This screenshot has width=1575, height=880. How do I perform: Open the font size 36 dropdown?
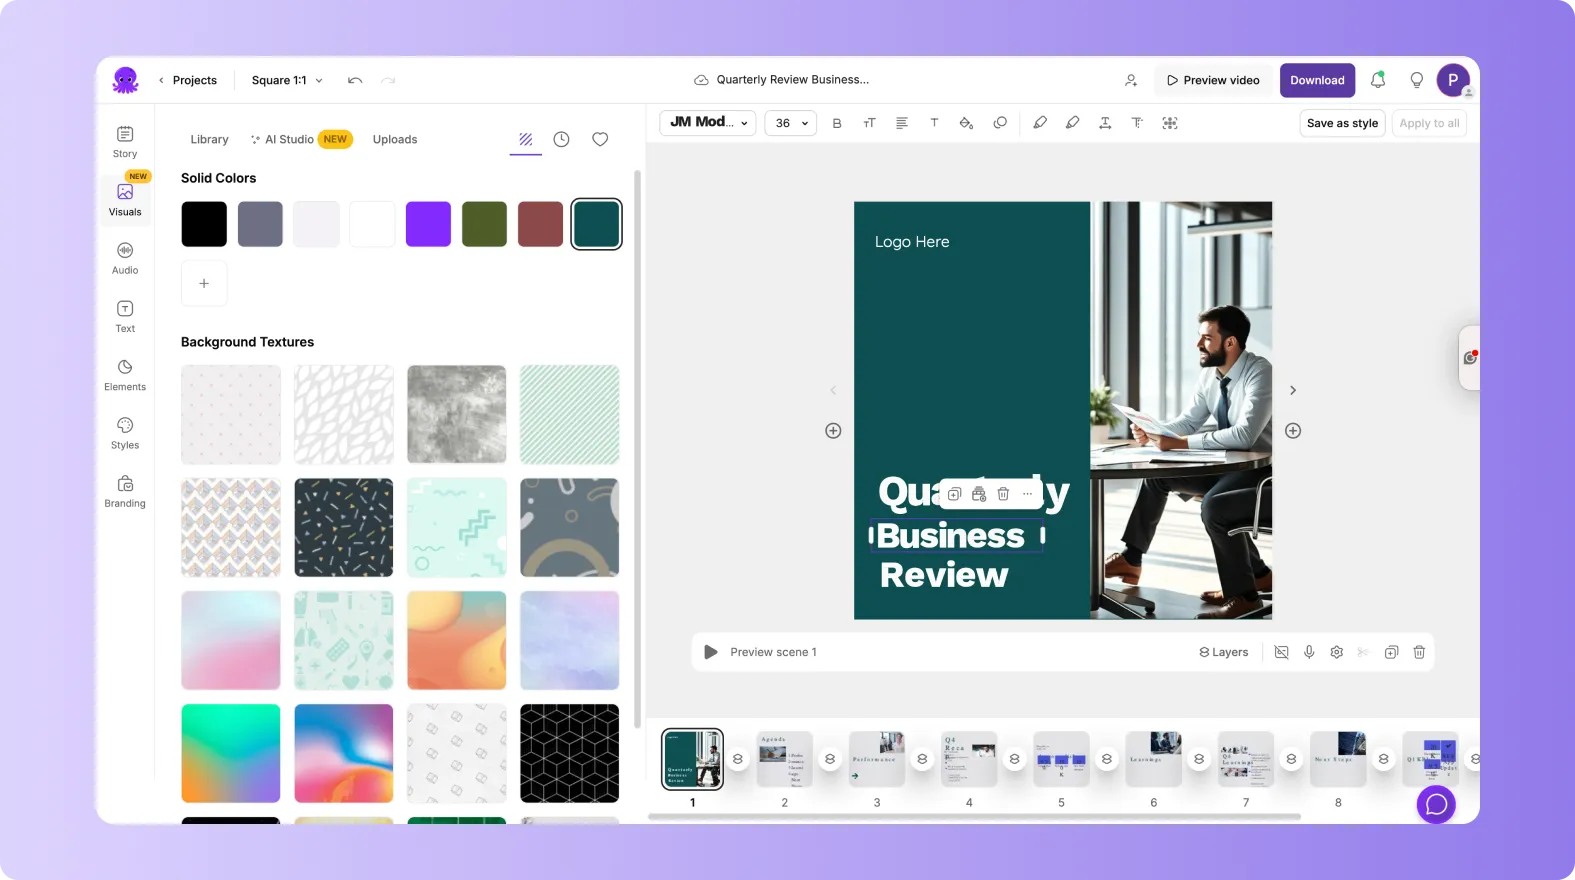[791, 123]
